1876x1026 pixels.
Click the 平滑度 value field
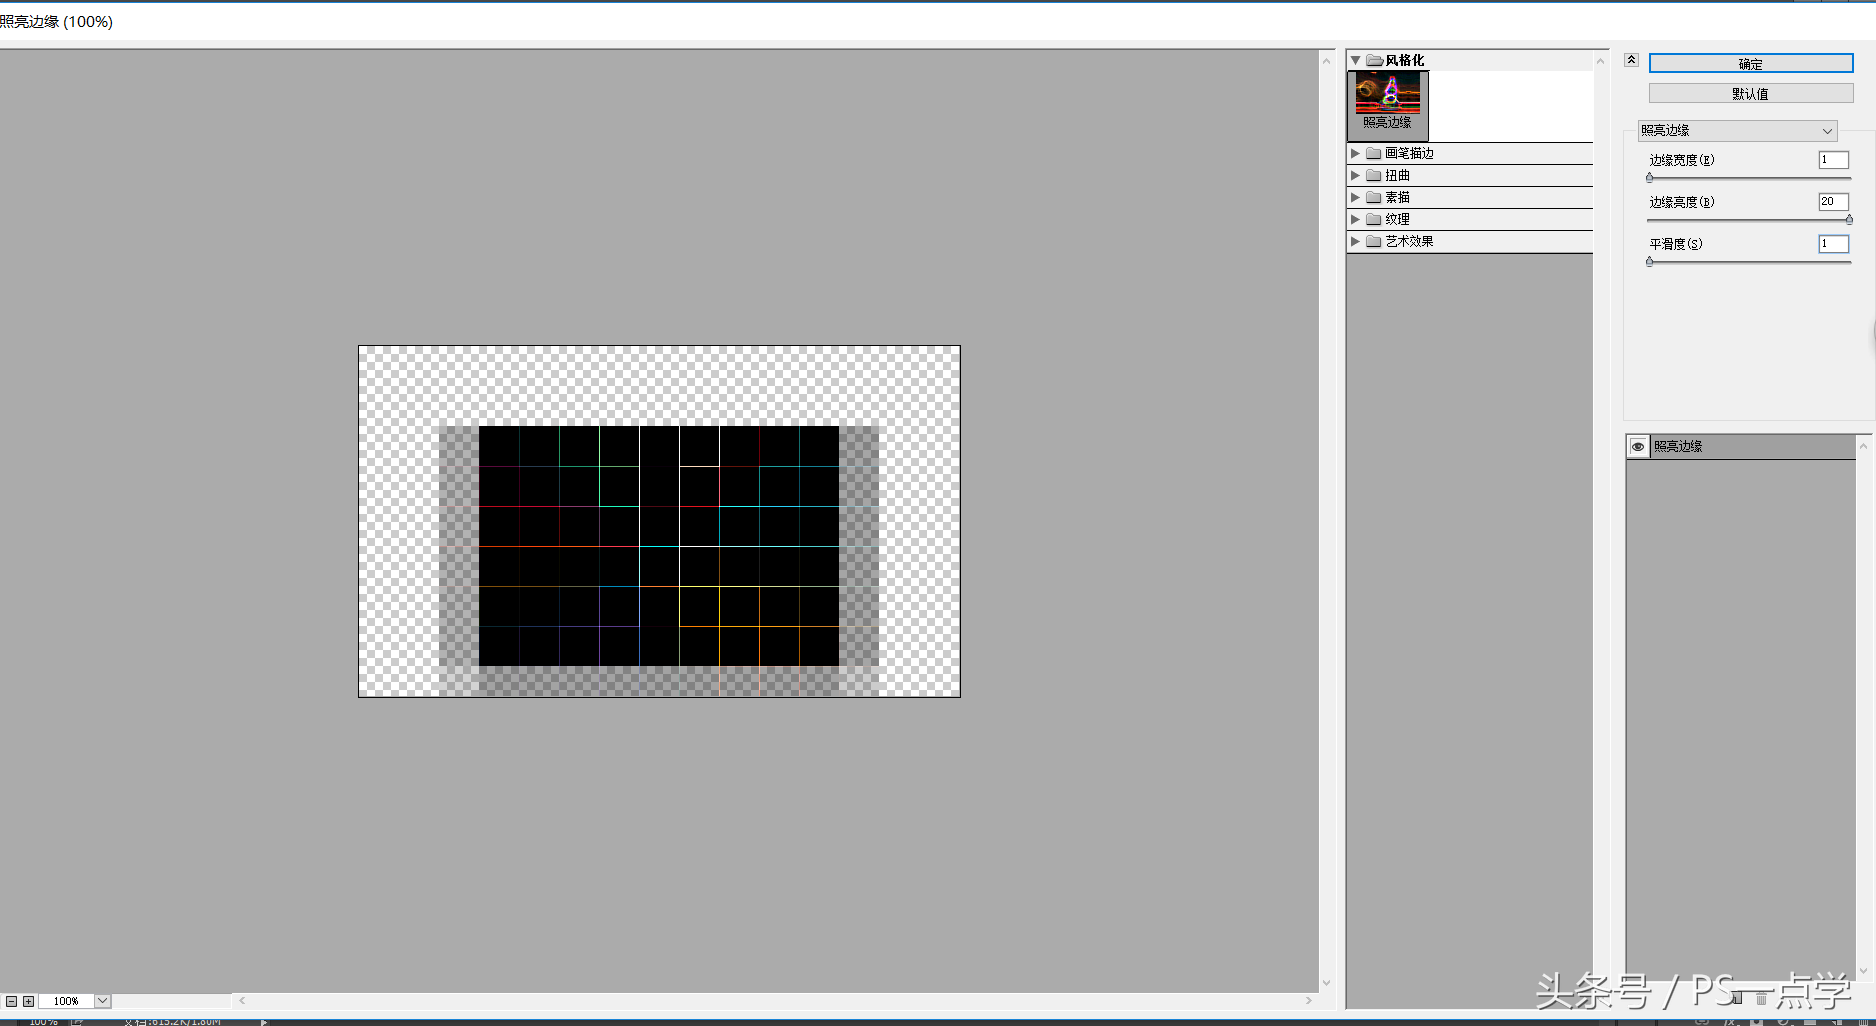click(1833, 243)
